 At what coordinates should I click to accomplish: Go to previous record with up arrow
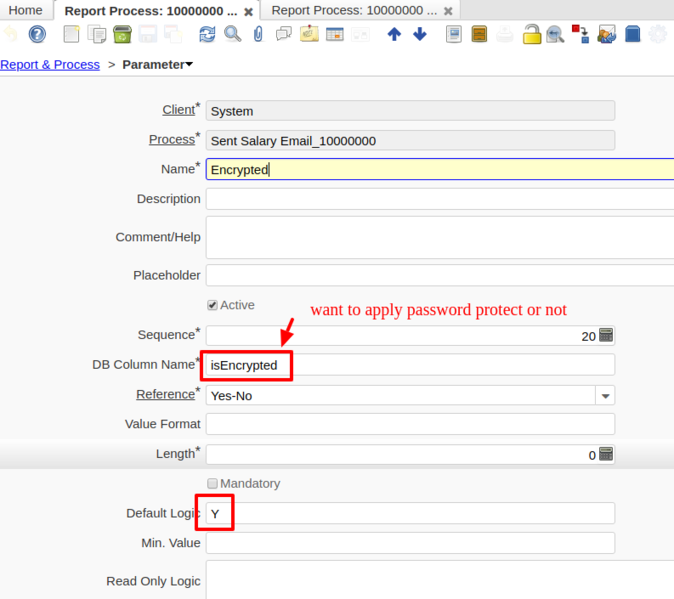tap(394, 35)
